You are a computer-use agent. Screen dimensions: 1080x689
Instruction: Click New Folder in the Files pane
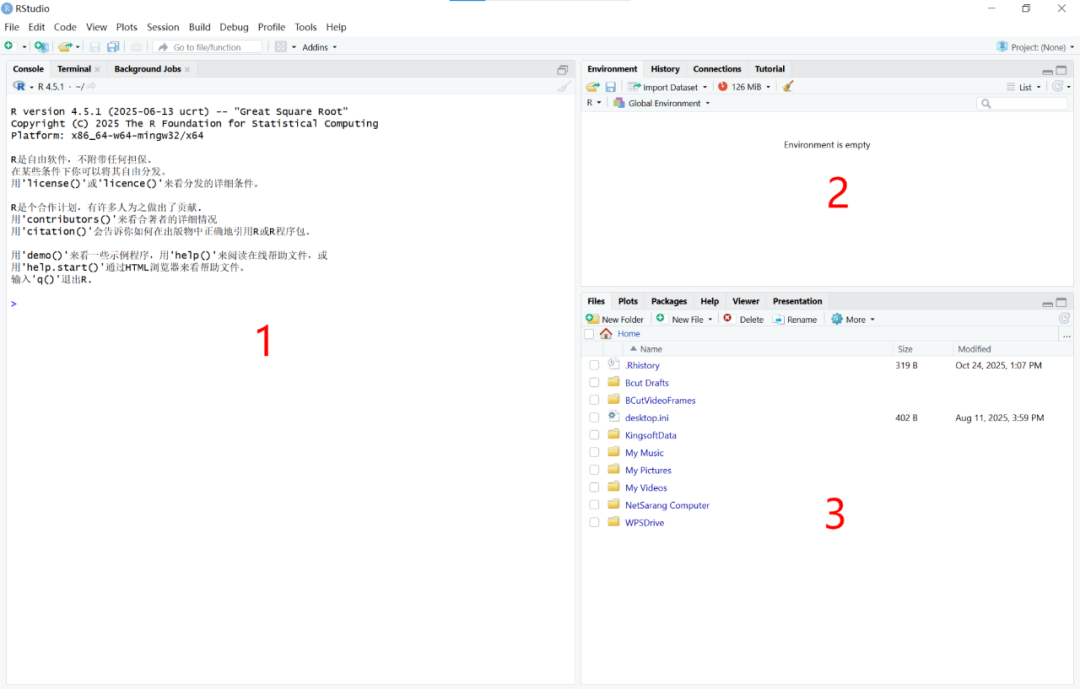(616, 318)
